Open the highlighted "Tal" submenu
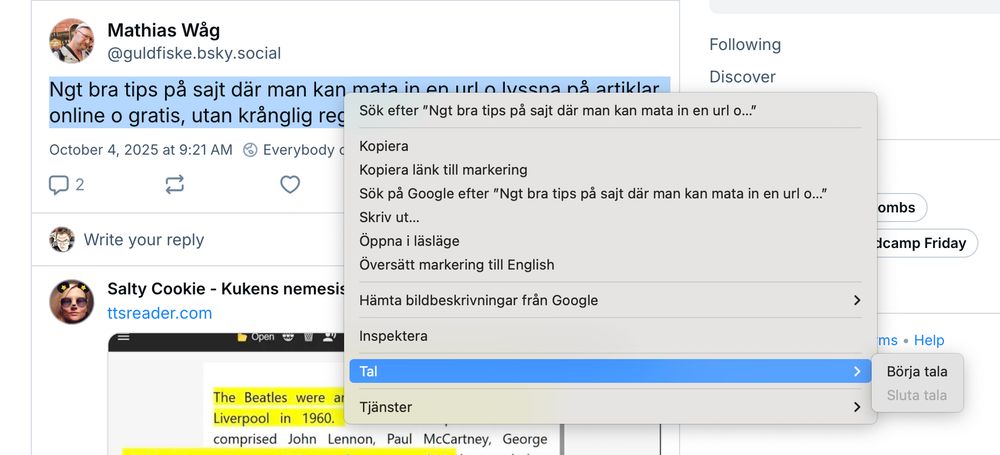The image size is (1000, 455). (x=610, y=371)
